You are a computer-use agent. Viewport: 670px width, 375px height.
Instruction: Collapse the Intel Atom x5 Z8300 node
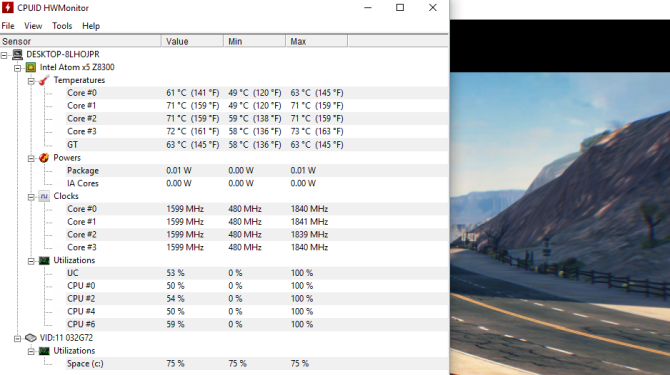[x=18, y=68]
